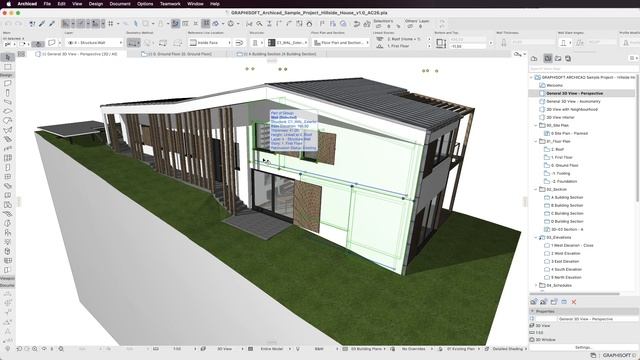Toggle the highlighted Trace button in the toolbar
The image size is (640, 360).
175,24
